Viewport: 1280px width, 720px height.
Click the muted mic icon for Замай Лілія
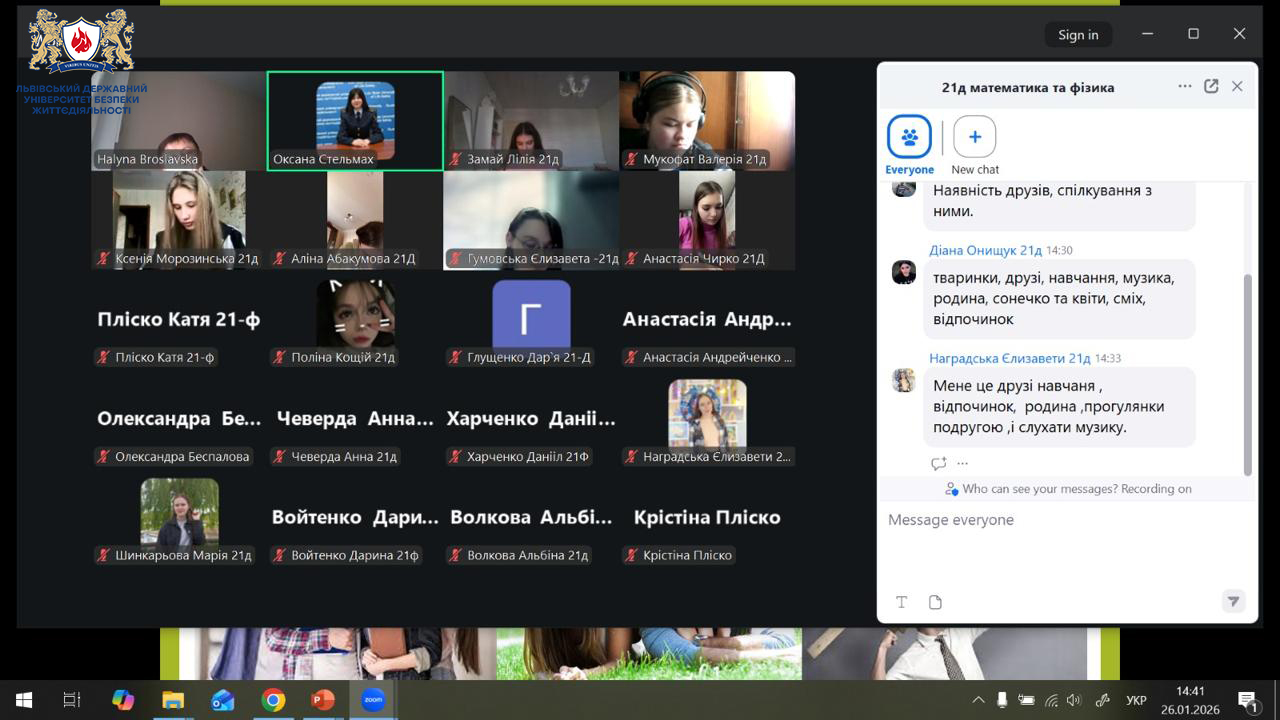(456, 159)
